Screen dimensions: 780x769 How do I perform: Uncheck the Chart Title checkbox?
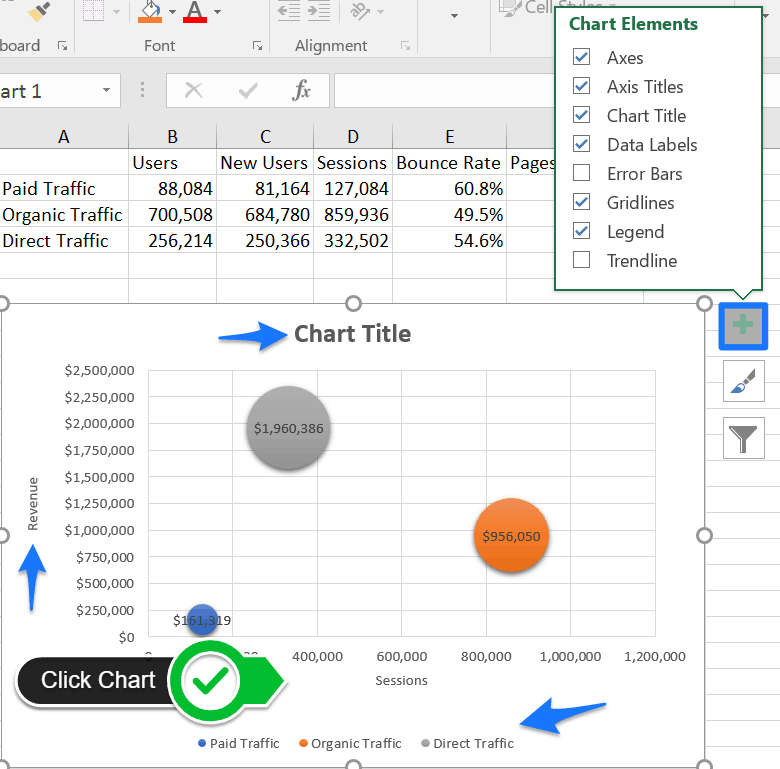point(582,115)
